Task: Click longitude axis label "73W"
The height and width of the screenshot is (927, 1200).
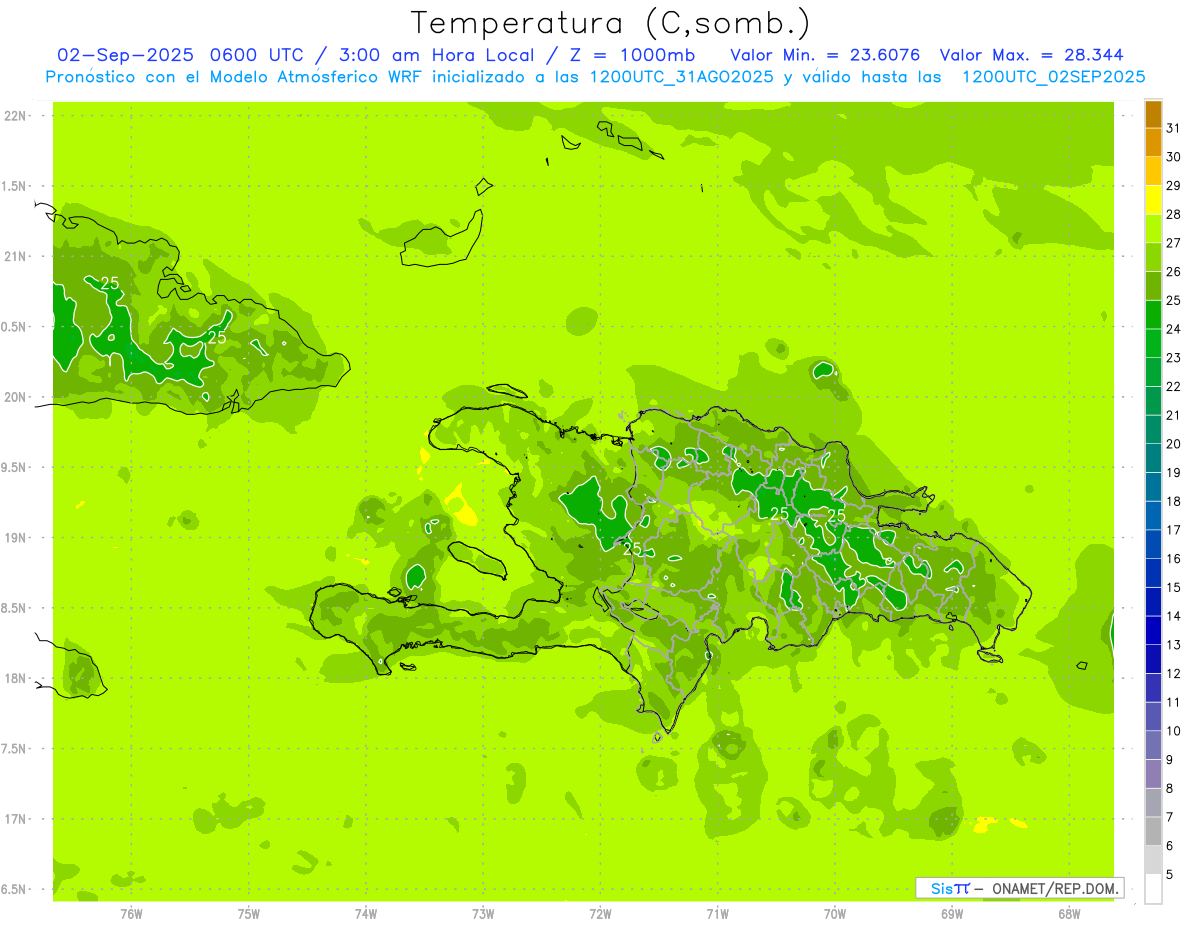Action: click(x=483, y=914)
